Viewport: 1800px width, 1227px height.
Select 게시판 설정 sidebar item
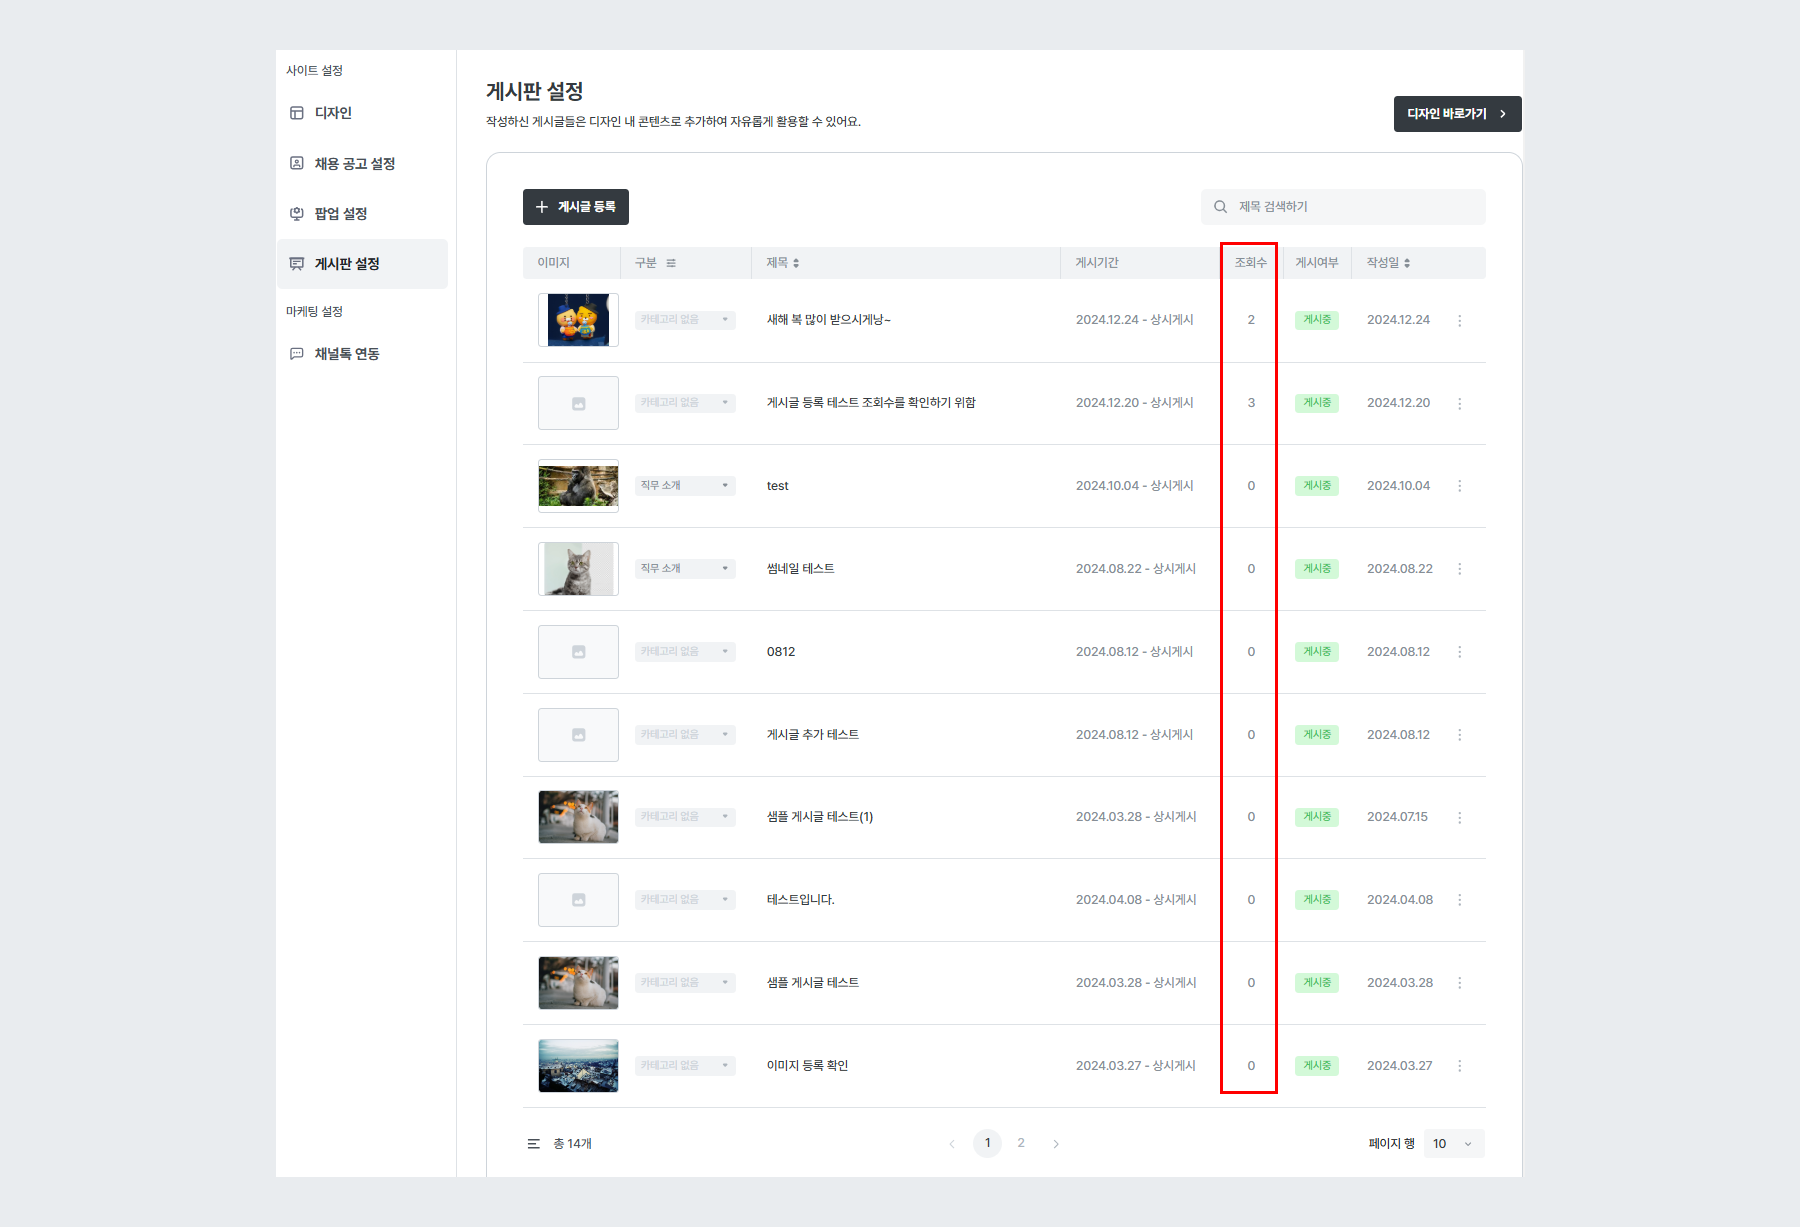click(362, 264)
